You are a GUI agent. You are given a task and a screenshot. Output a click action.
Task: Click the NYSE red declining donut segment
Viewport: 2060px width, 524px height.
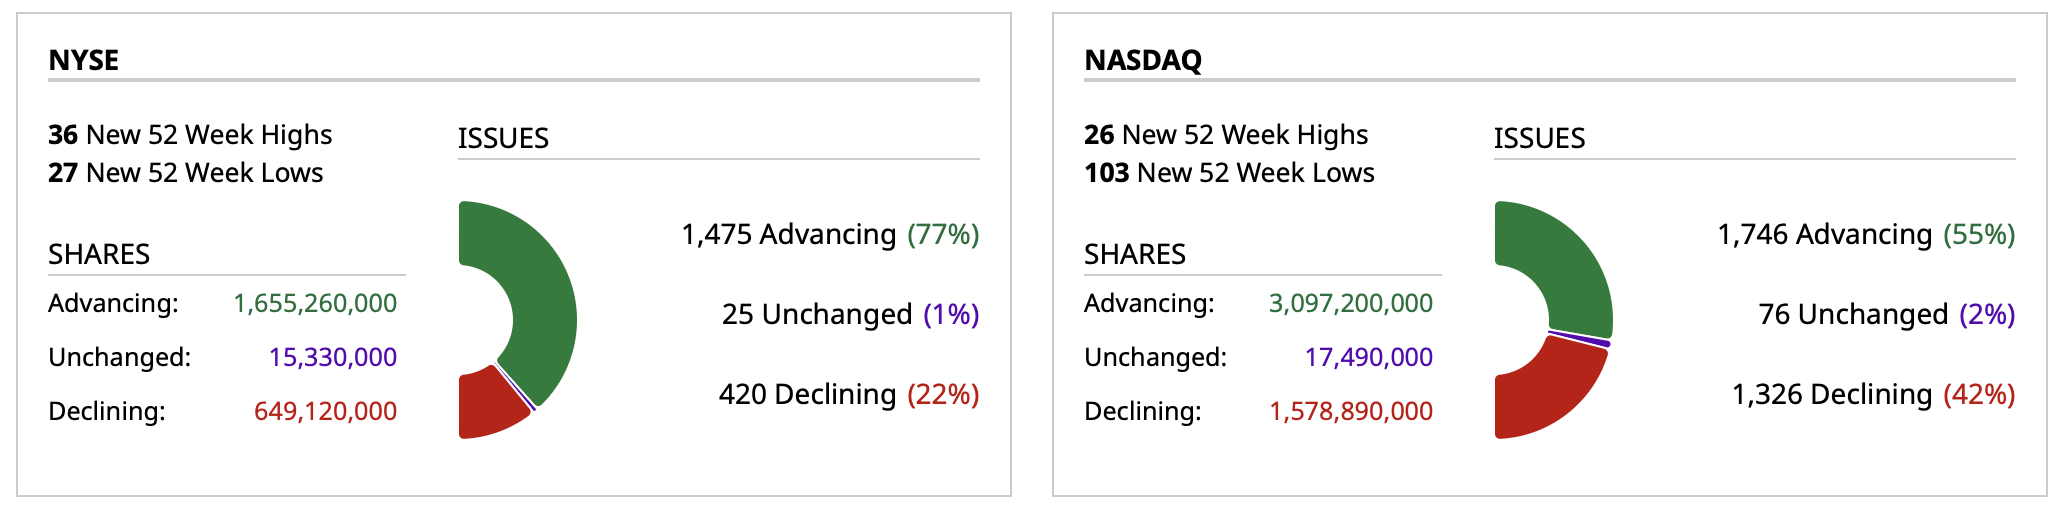(488, 405)
